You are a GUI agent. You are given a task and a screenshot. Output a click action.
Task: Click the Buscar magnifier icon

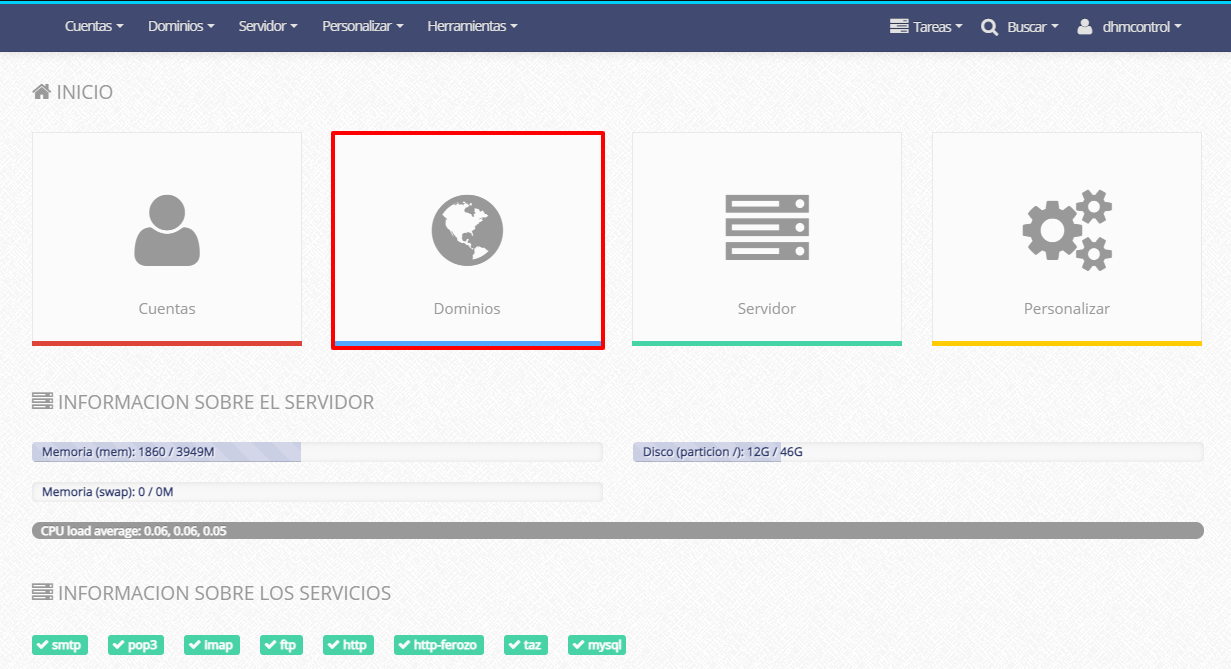990,27
